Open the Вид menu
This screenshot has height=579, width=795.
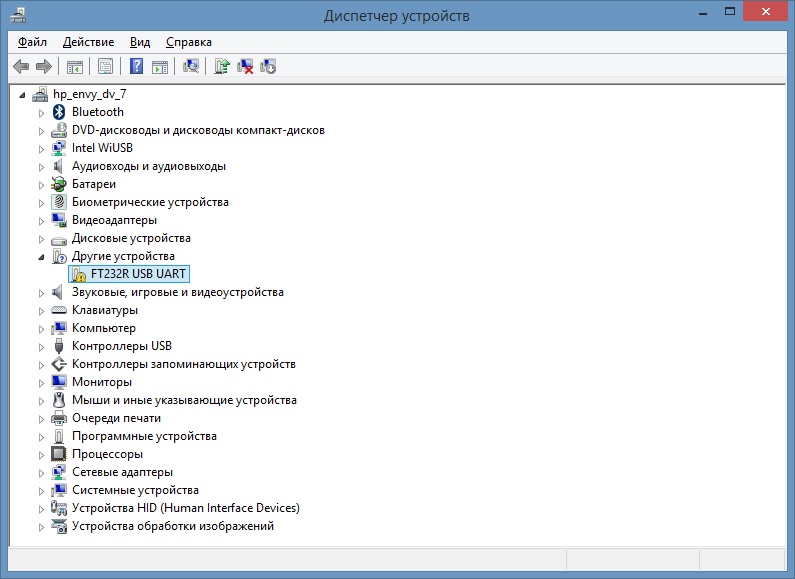click(x=140, y=42)
